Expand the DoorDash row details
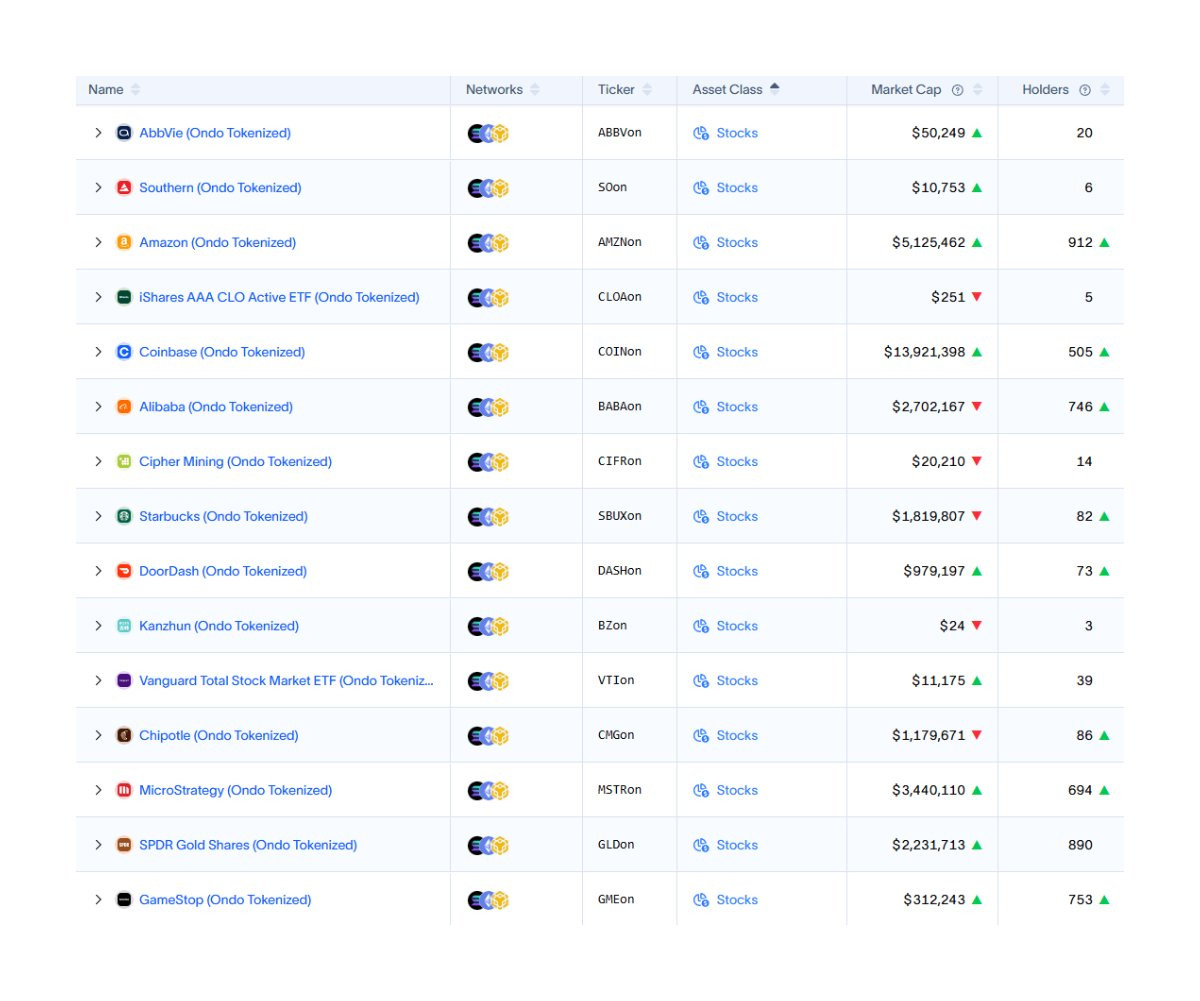The height and width of the screenshot is (1001, 1200). (98, 571)
